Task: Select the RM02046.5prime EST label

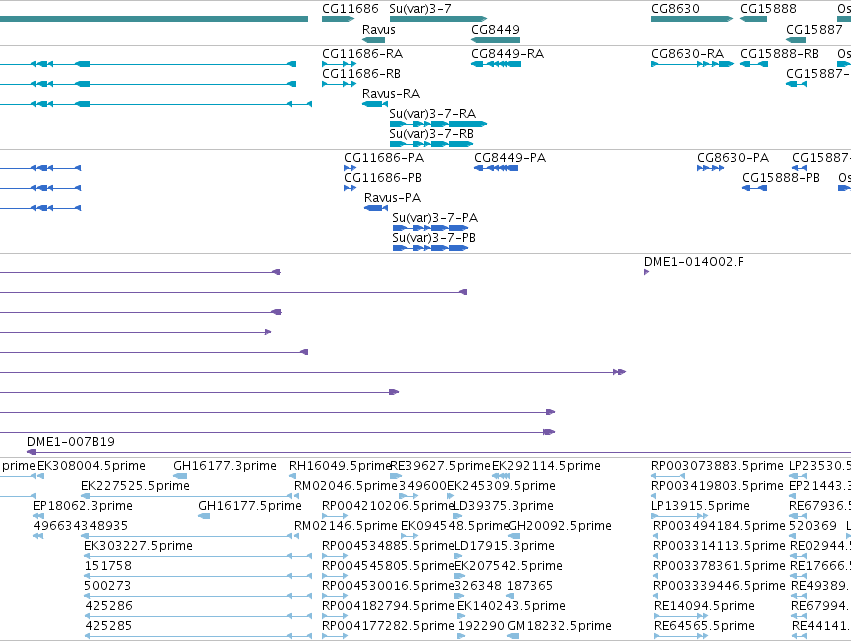Action: (x=346, y=486)
